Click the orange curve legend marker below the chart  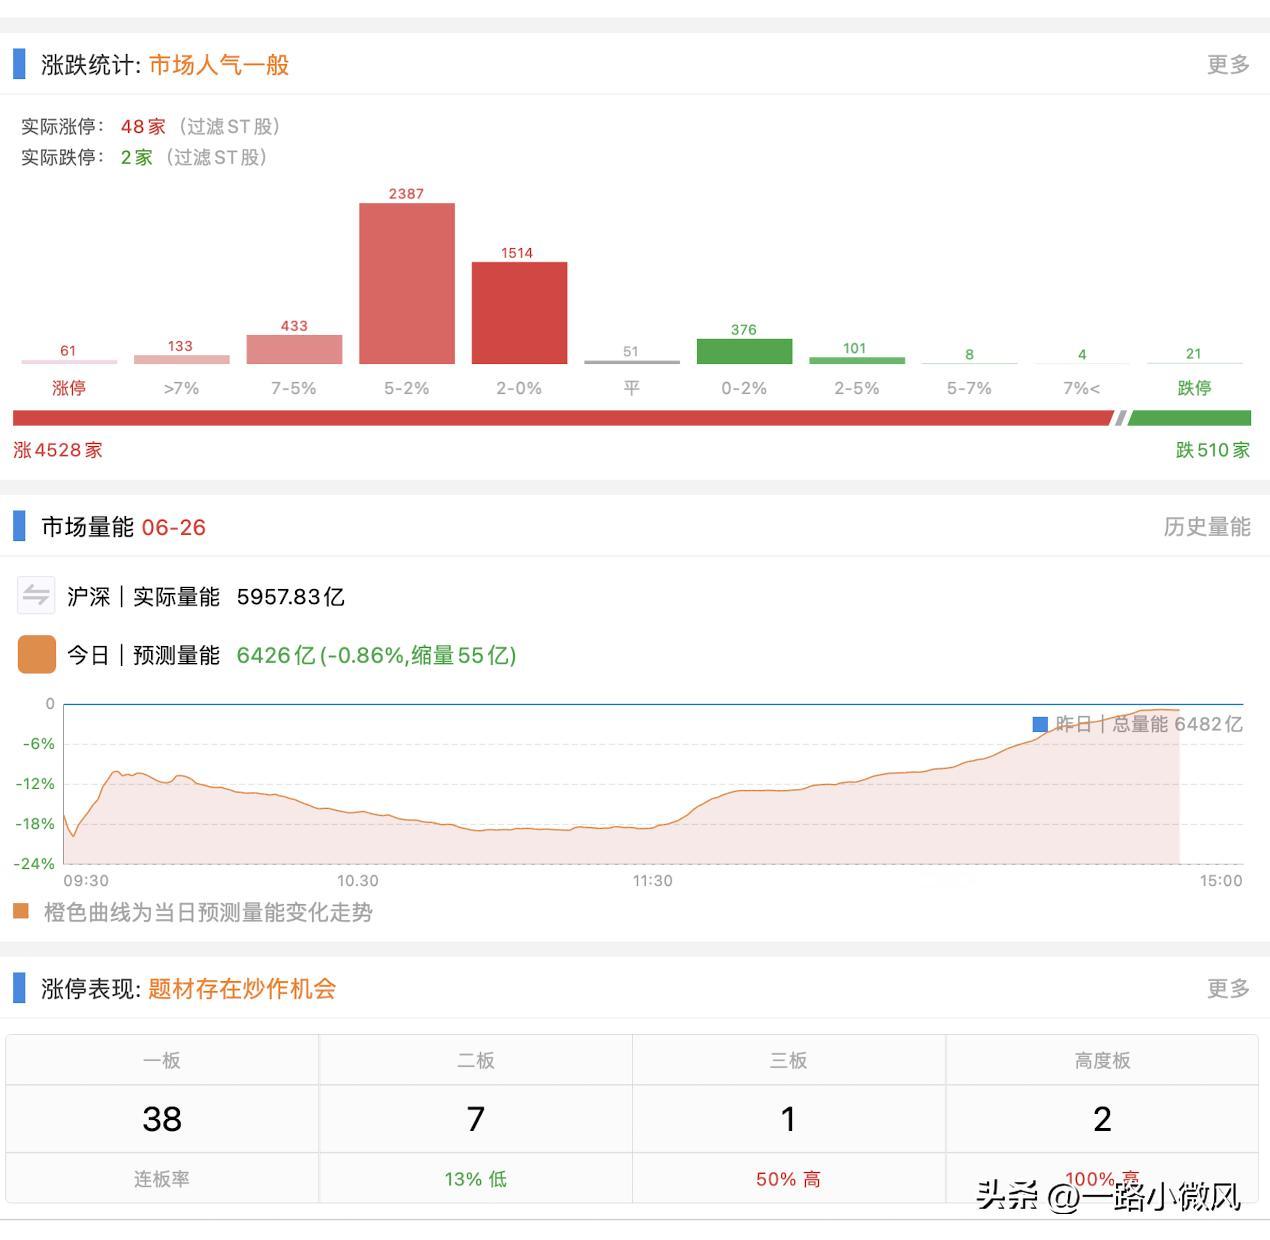click(20, 912)
